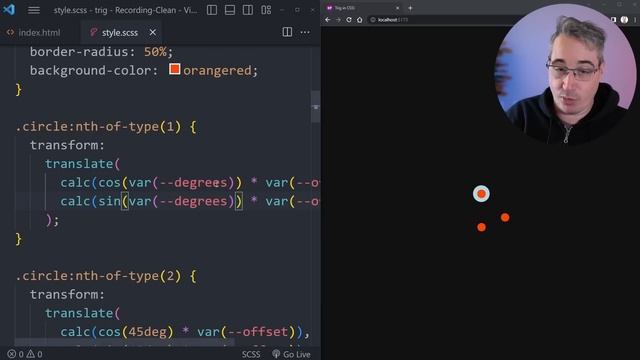Go back in the browser

(x=328, y=20)
